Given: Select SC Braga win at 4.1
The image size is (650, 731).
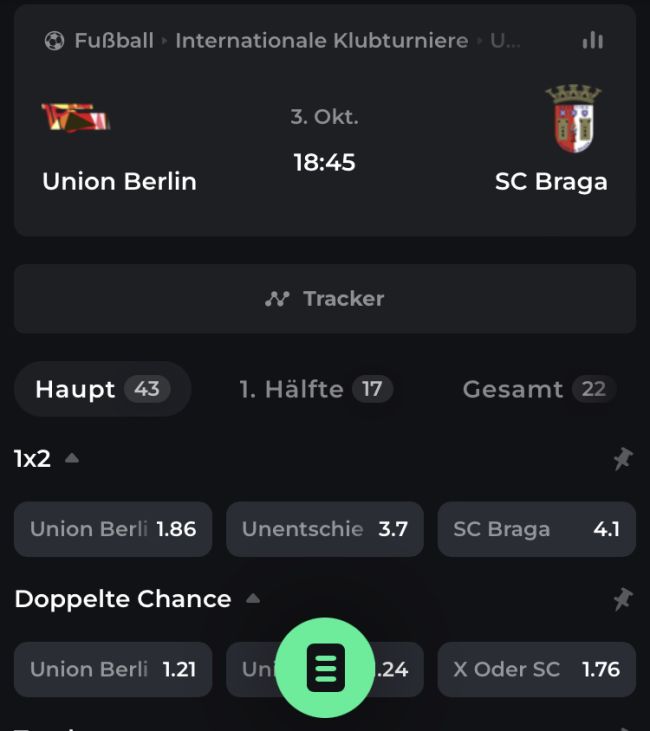Looking at the screenshot, I should pyautogui.click(x=536, y=529).
